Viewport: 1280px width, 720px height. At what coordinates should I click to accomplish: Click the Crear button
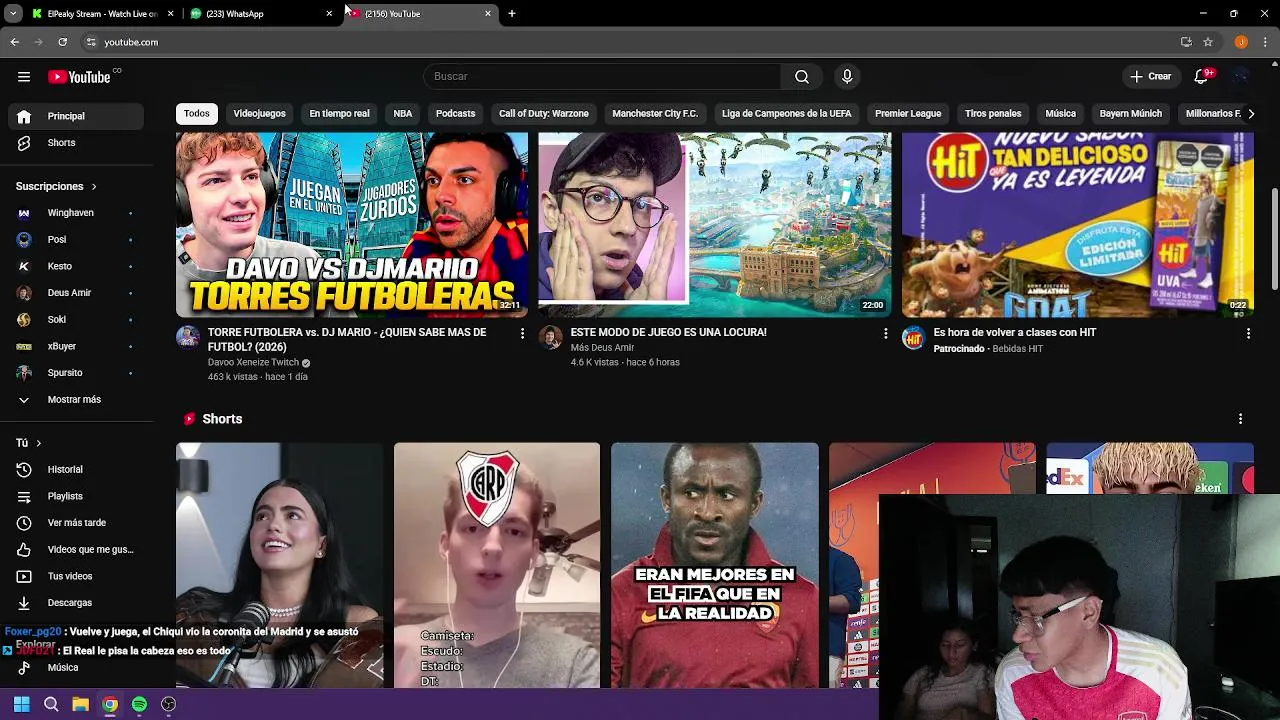tap(1150, 77)
